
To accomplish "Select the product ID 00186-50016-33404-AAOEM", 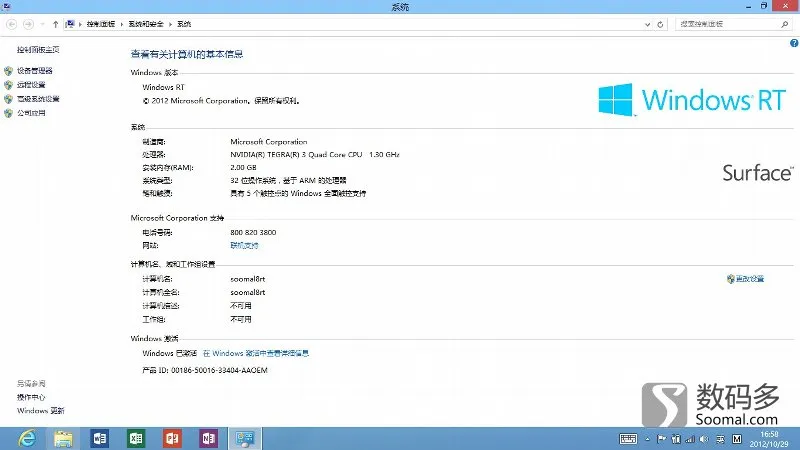I will click(219, 370).
